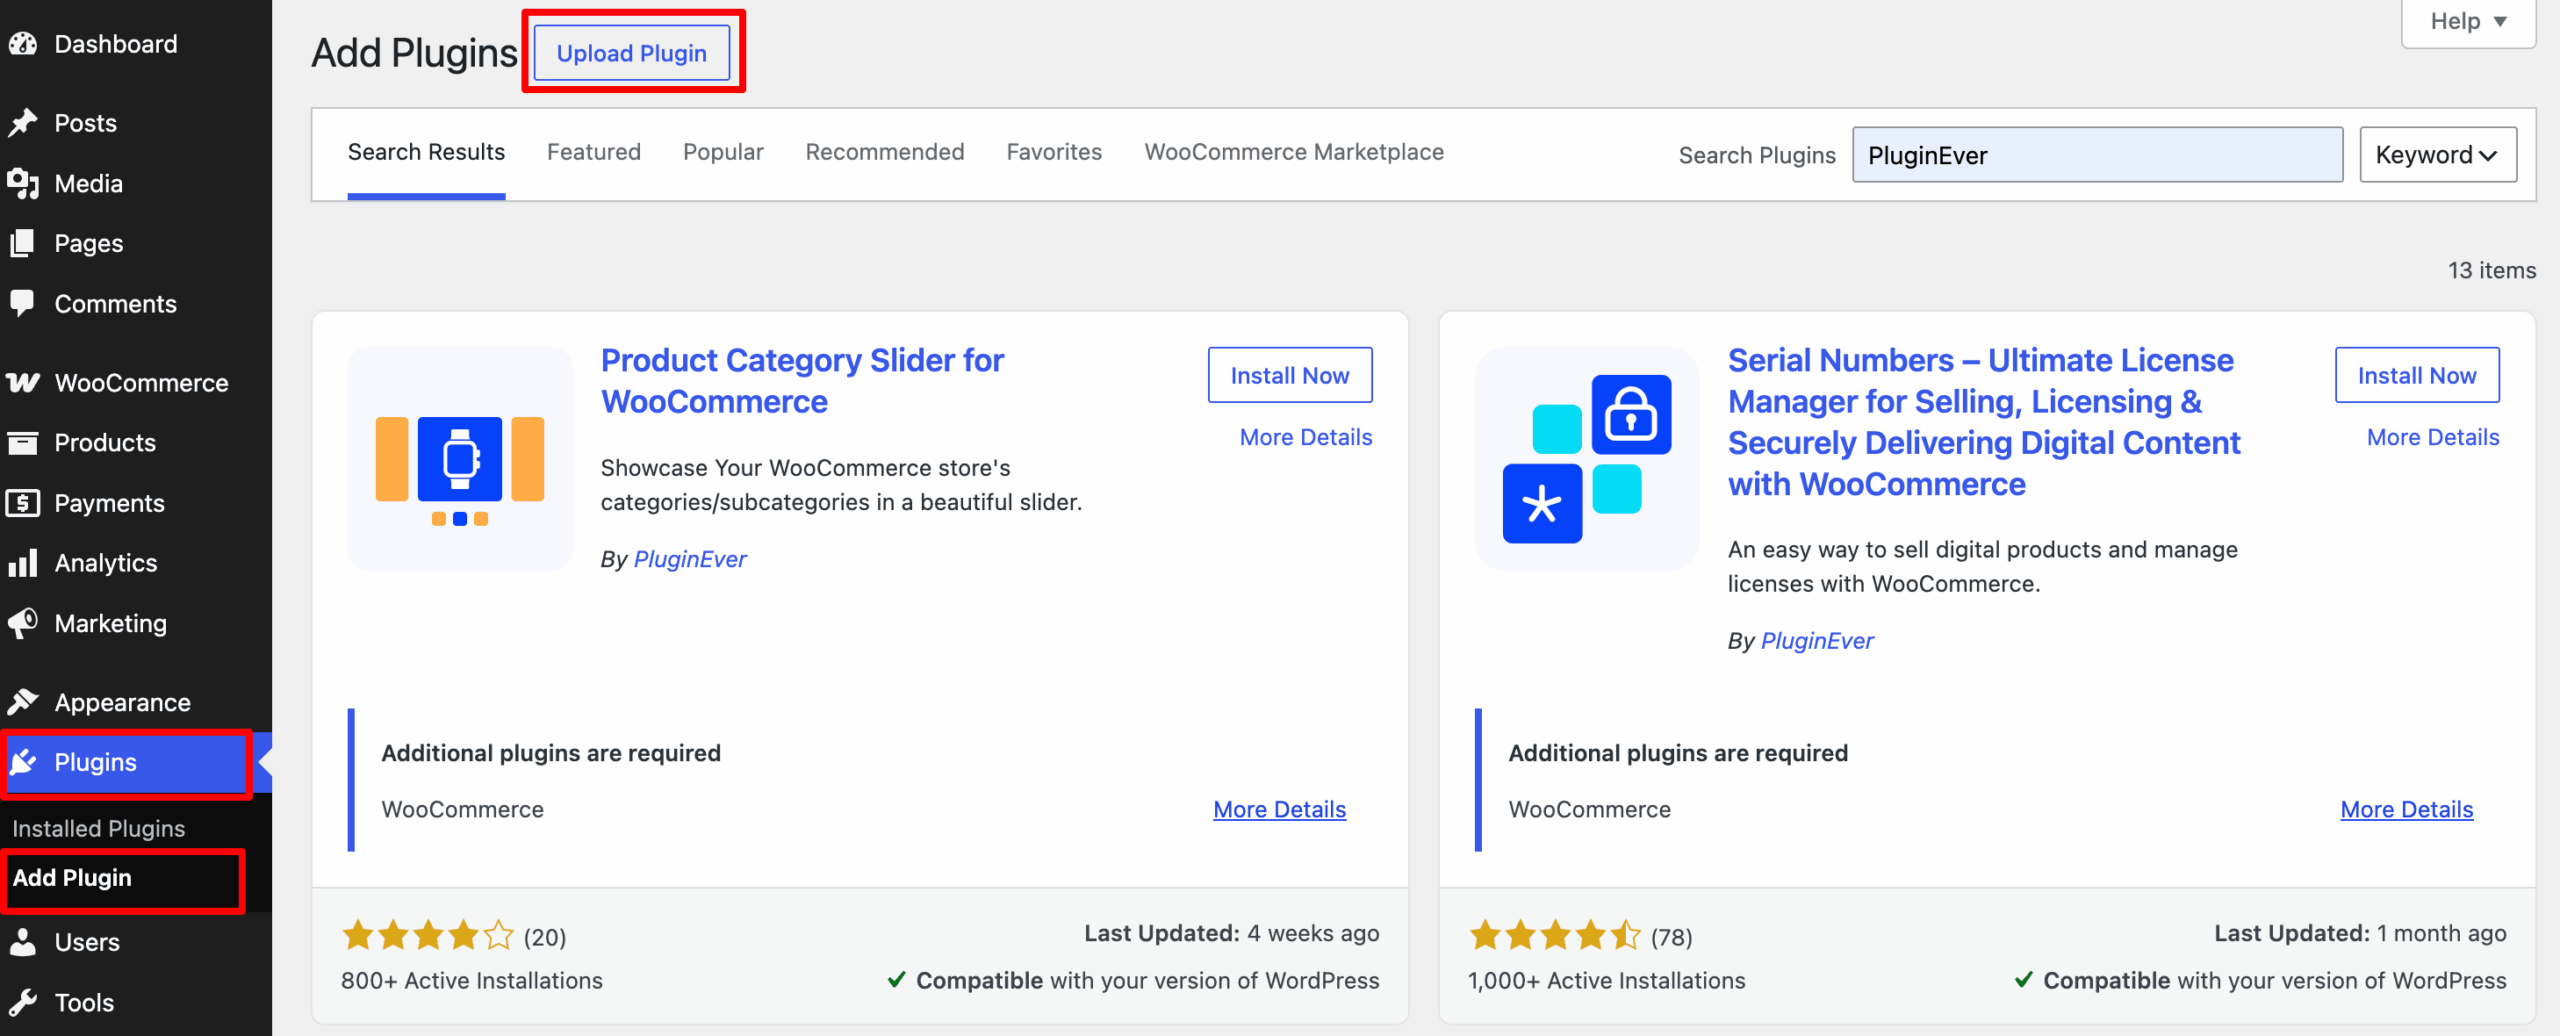Open Dashboard in the sidebar
Image resolution: width=2560 pixels, height=1036 pixels.
pos(136,44)
